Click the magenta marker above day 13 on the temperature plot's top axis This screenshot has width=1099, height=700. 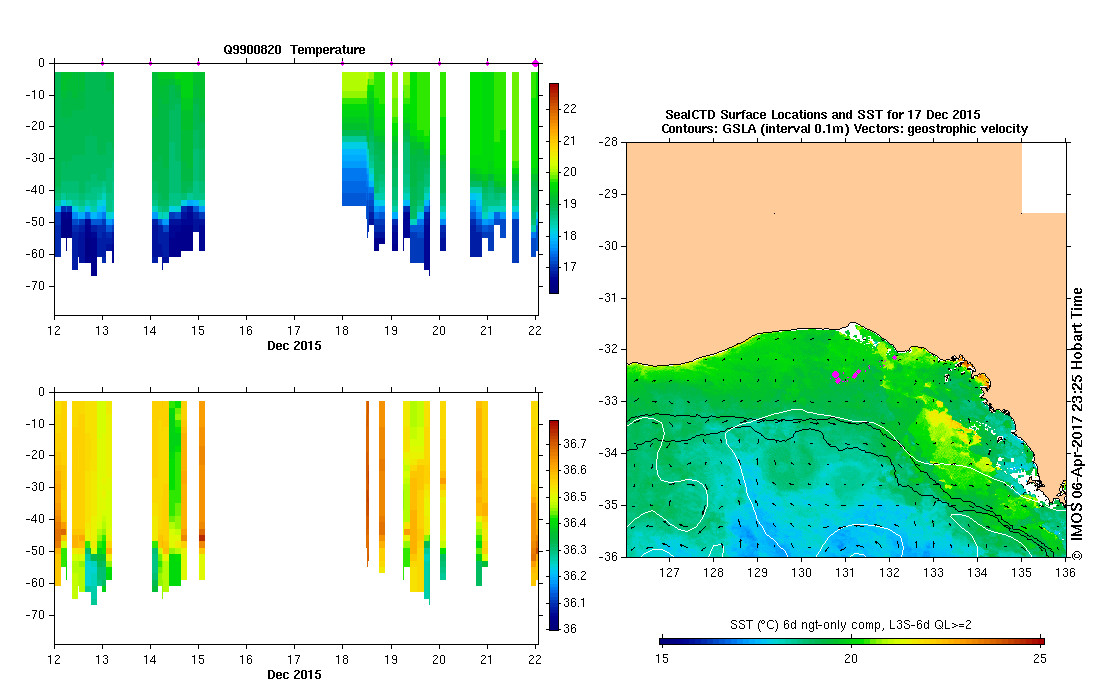tap(102, 63)
